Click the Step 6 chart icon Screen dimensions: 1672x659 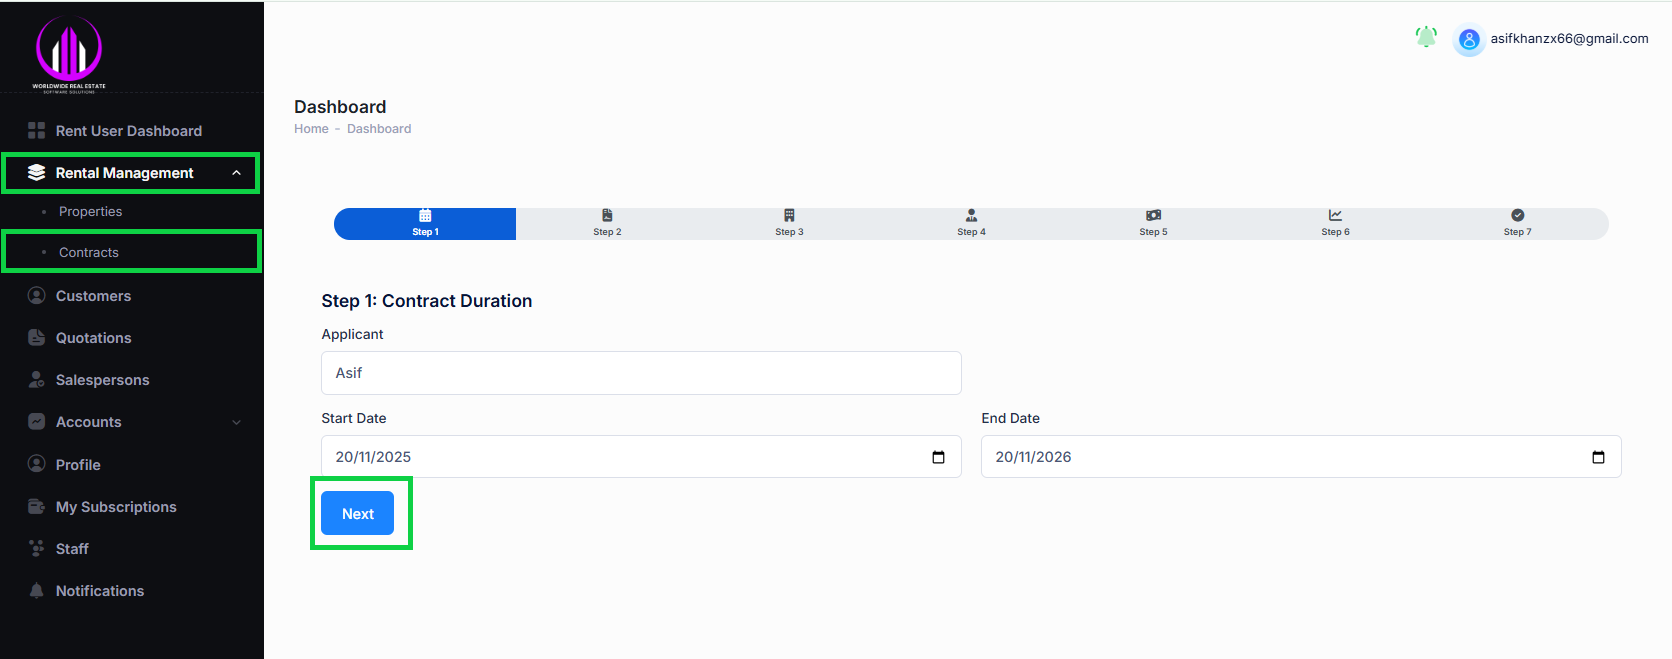(x=1335, y=215)
